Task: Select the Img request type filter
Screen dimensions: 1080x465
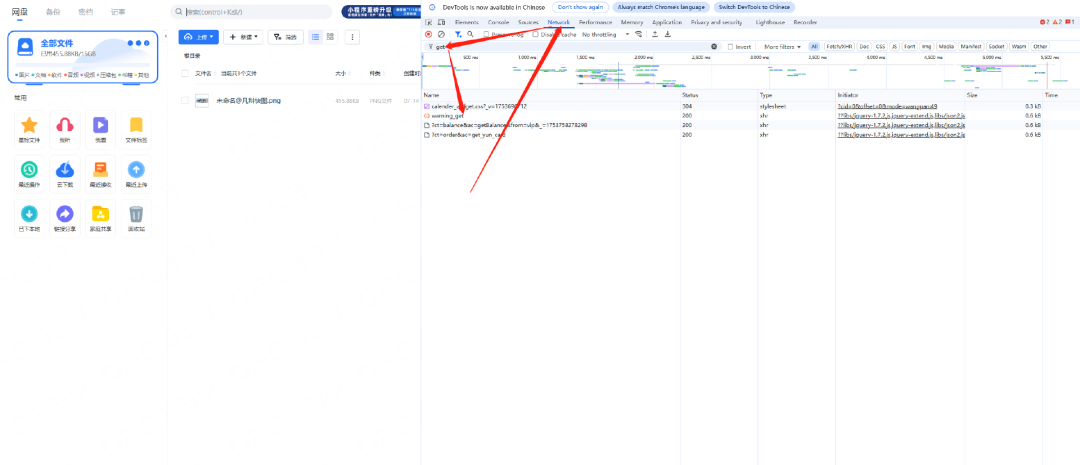Action: coord(926,47)
